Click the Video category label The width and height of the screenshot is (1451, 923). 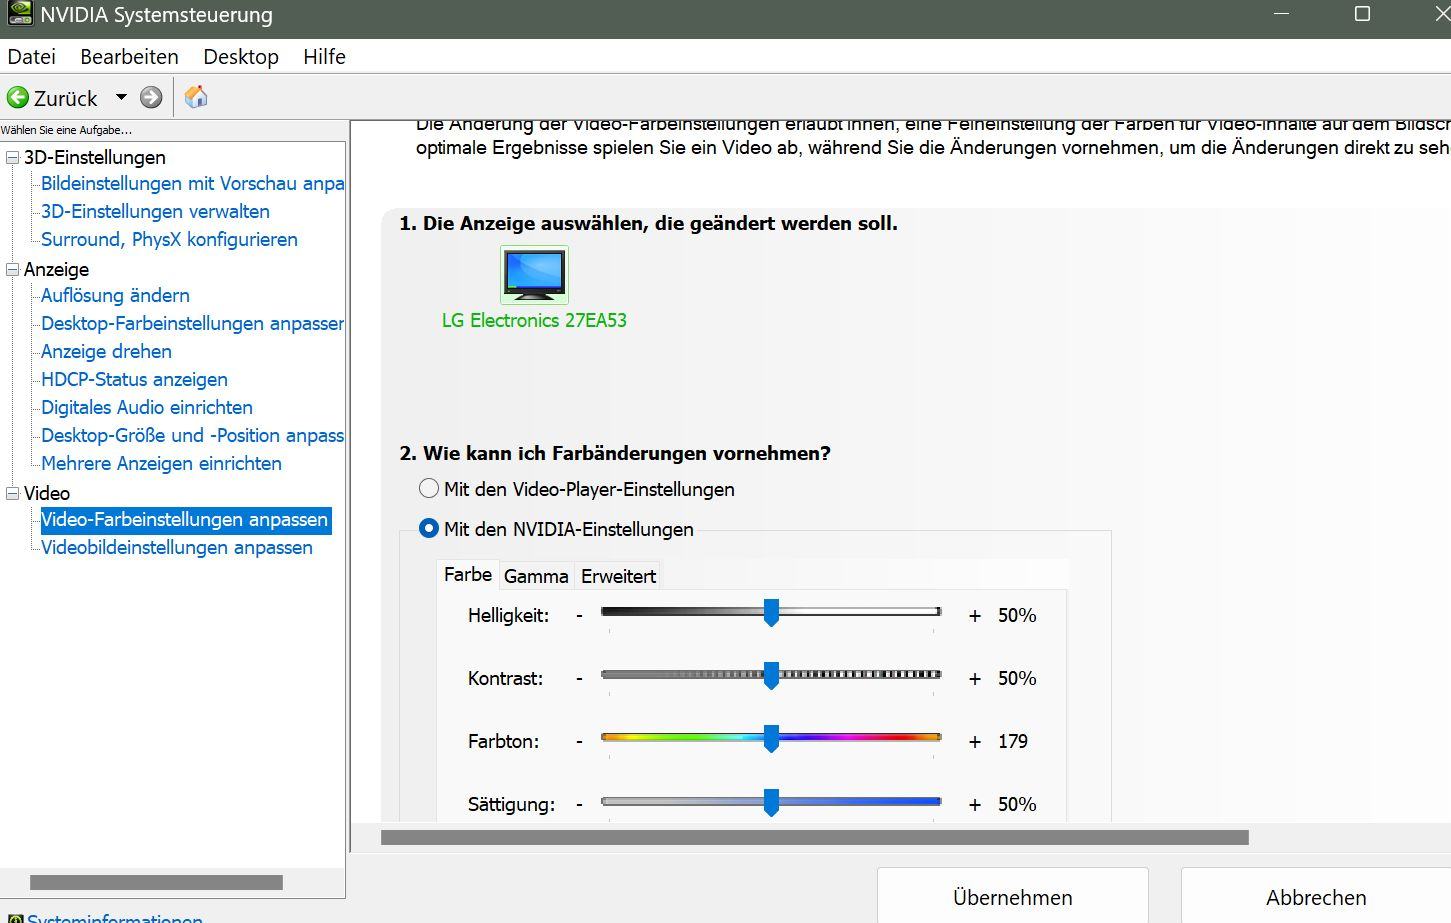pyautogui.click(x=47, y=493)
